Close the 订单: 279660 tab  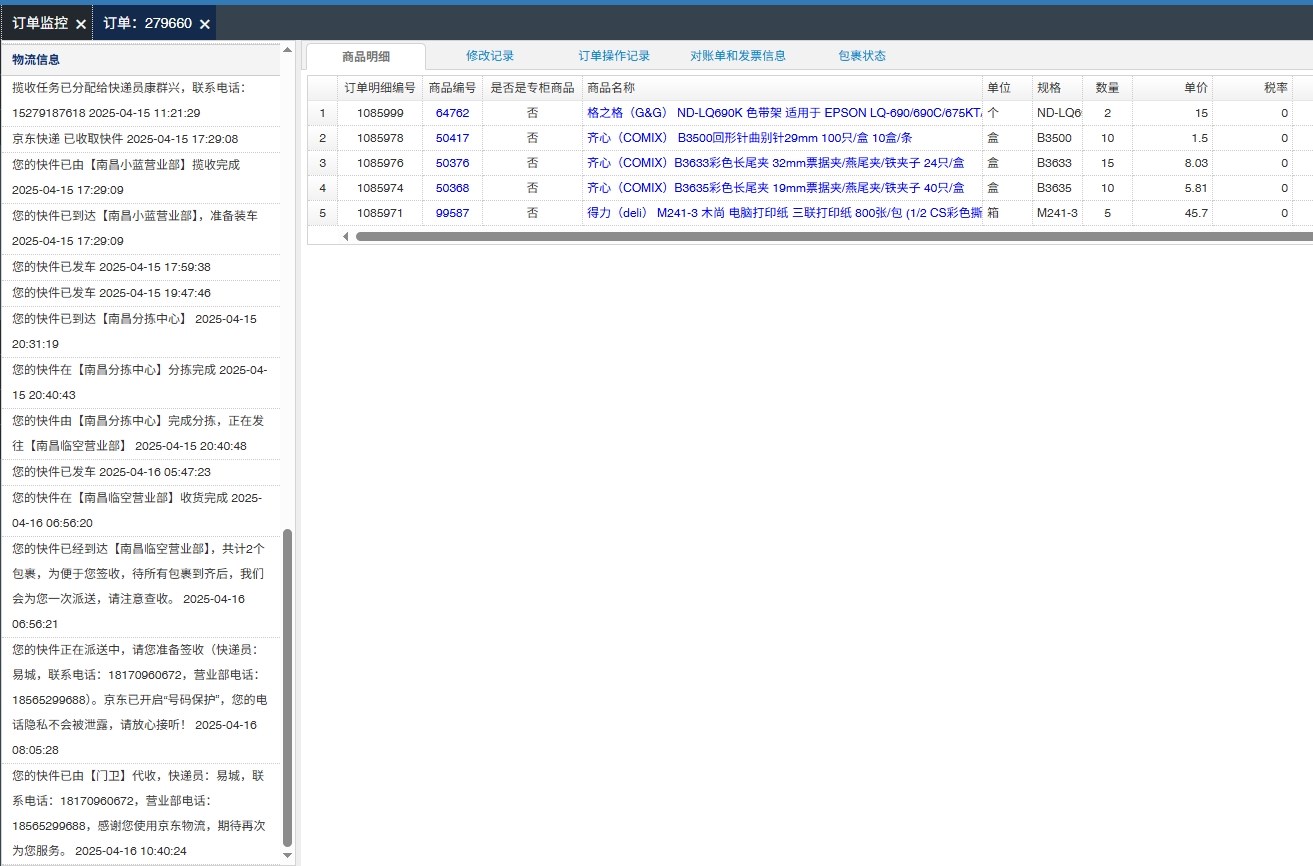pos(204,24)
